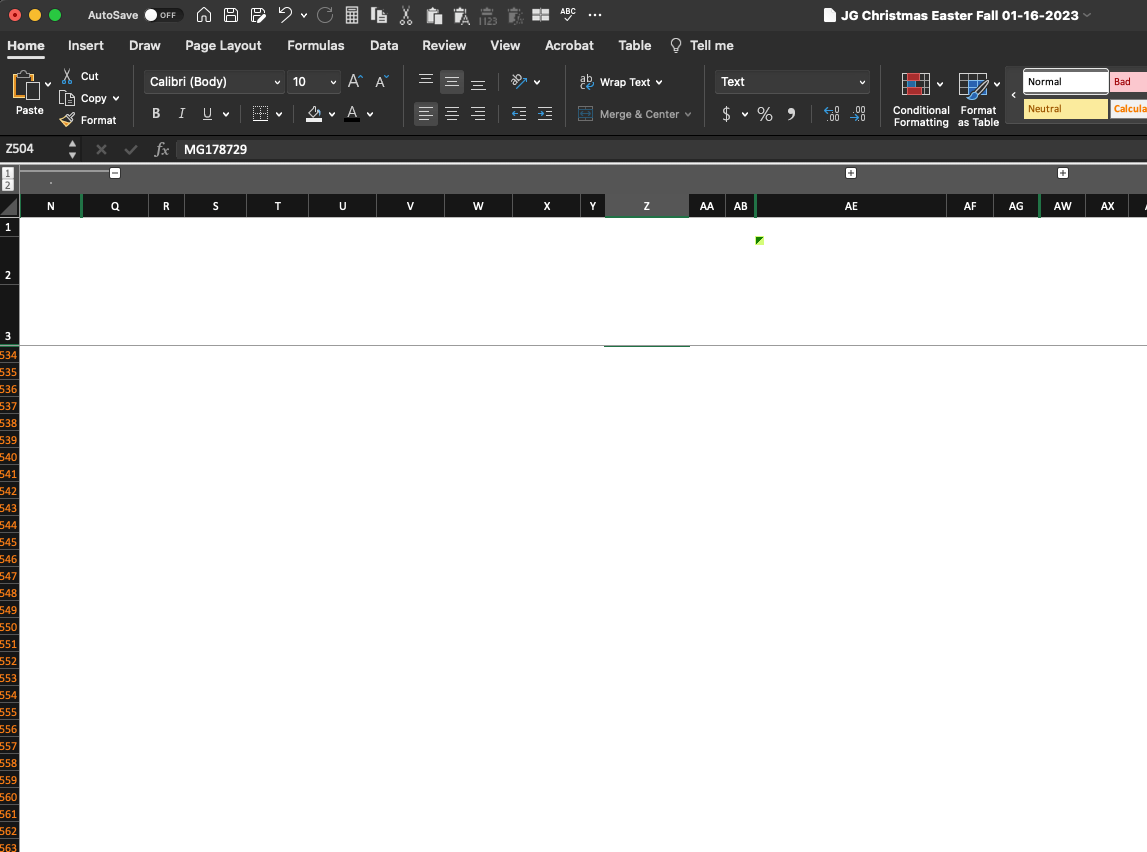Screen dimensions: 1147x852
Task: Click Wrap Text
Action: coord(620,82)
